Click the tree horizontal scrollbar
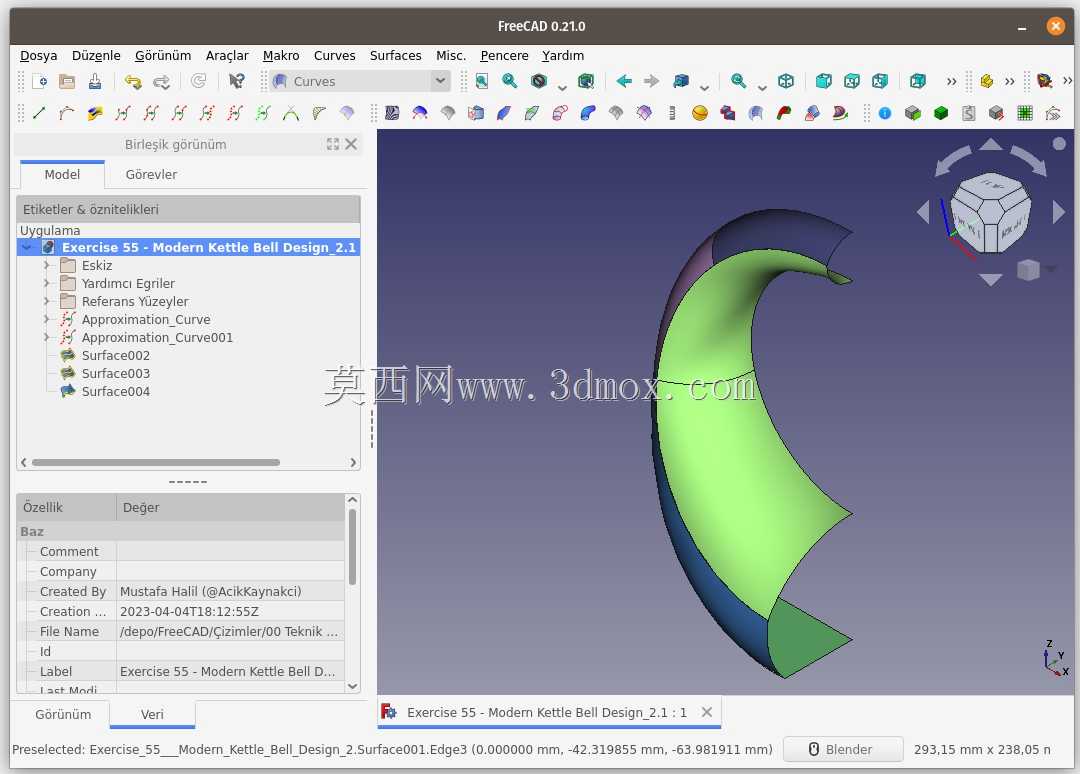This screenshot has width=1080, height=774. pyautogui.click(x=156, y=462)
